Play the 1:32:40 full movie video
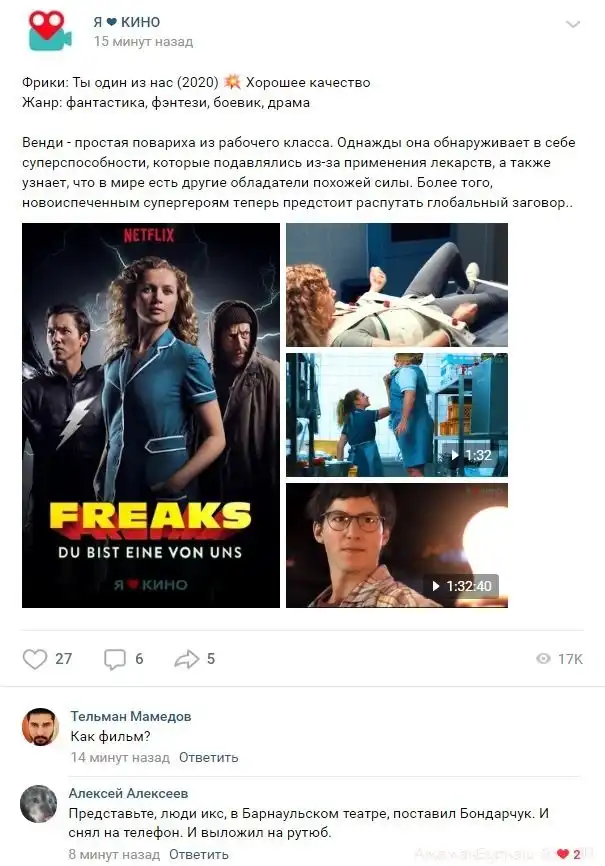This screenshot has height=866, width=605. pos(397,546)
